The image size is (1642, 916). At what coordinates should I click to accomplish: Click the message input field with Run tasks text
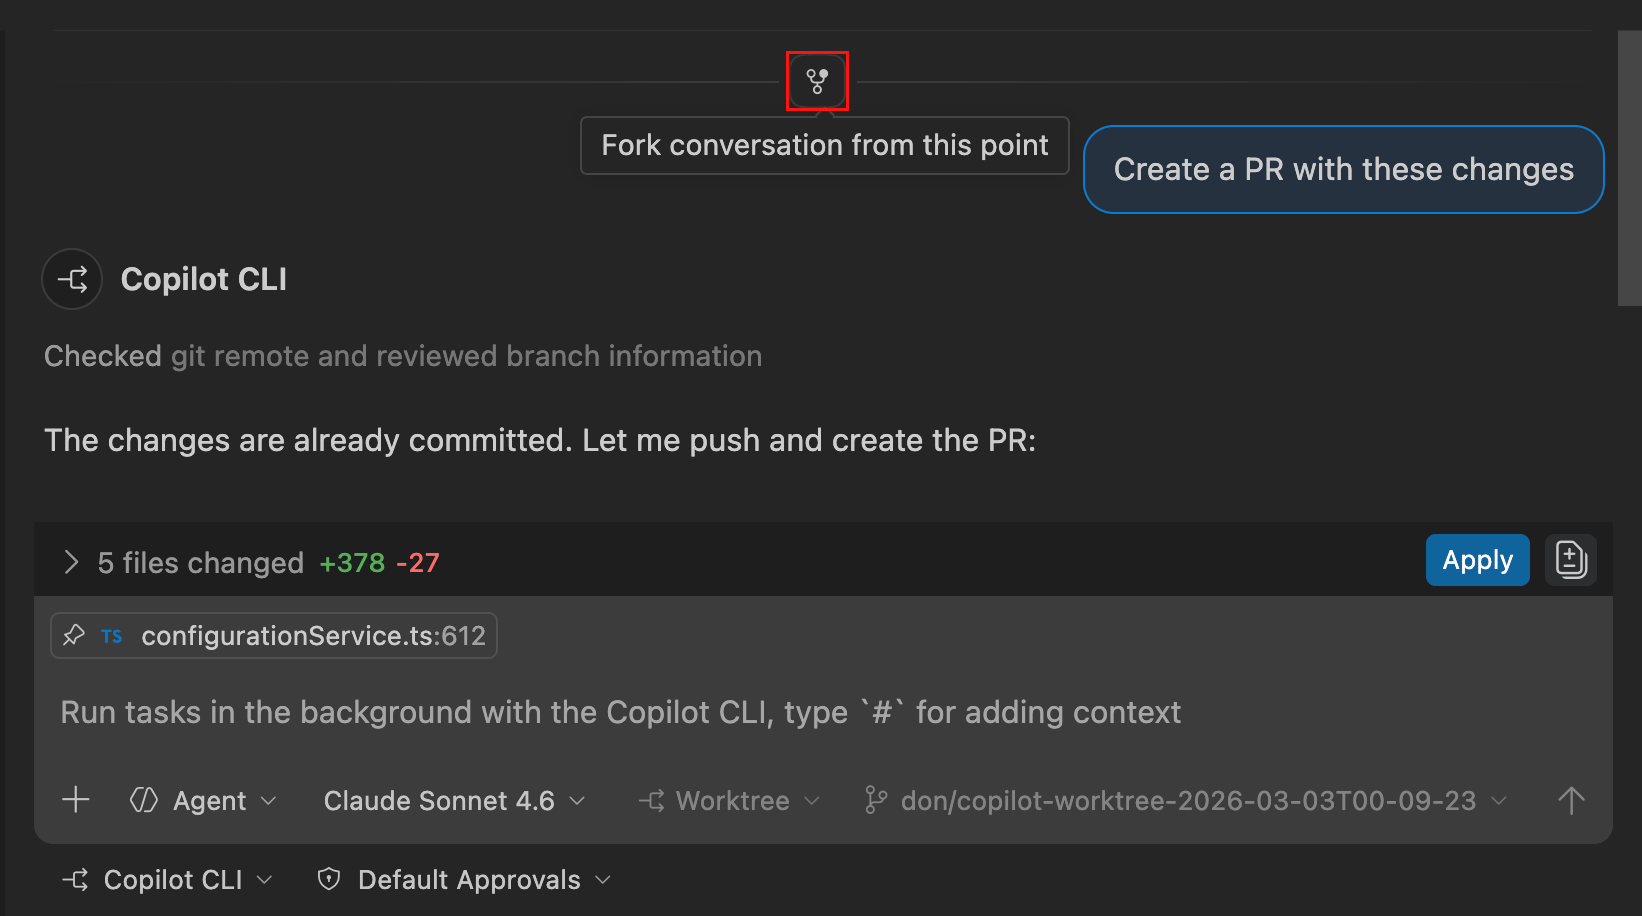click(620, 712)
